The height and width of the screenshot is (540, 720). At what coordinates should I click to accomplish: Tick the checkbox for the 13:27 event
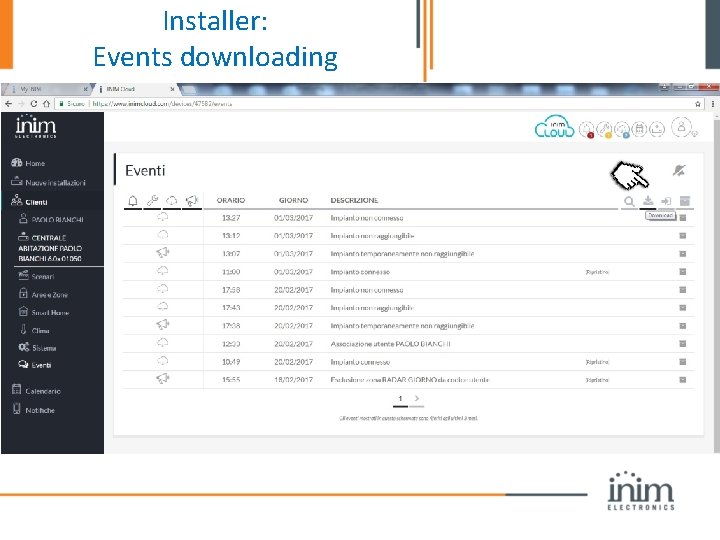pos(683,218)
